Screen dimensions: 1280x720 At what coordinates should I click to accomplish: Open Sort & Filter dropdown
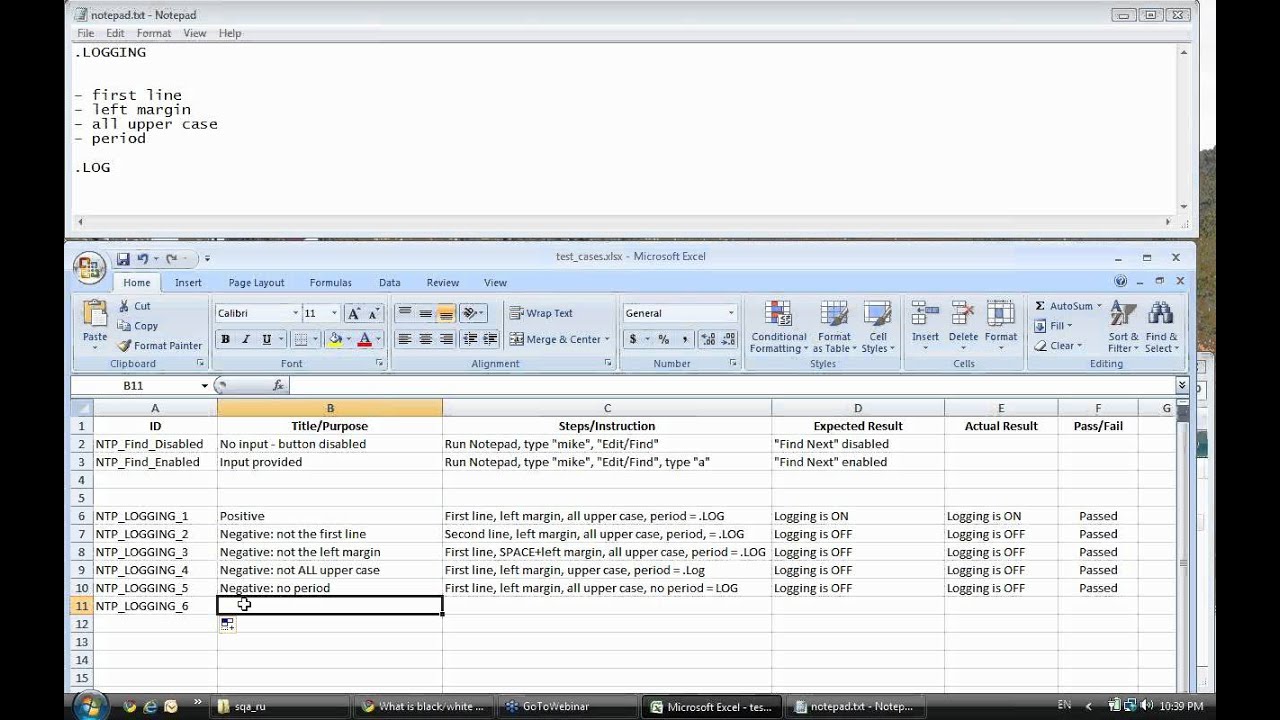[x=1123, y=326]
